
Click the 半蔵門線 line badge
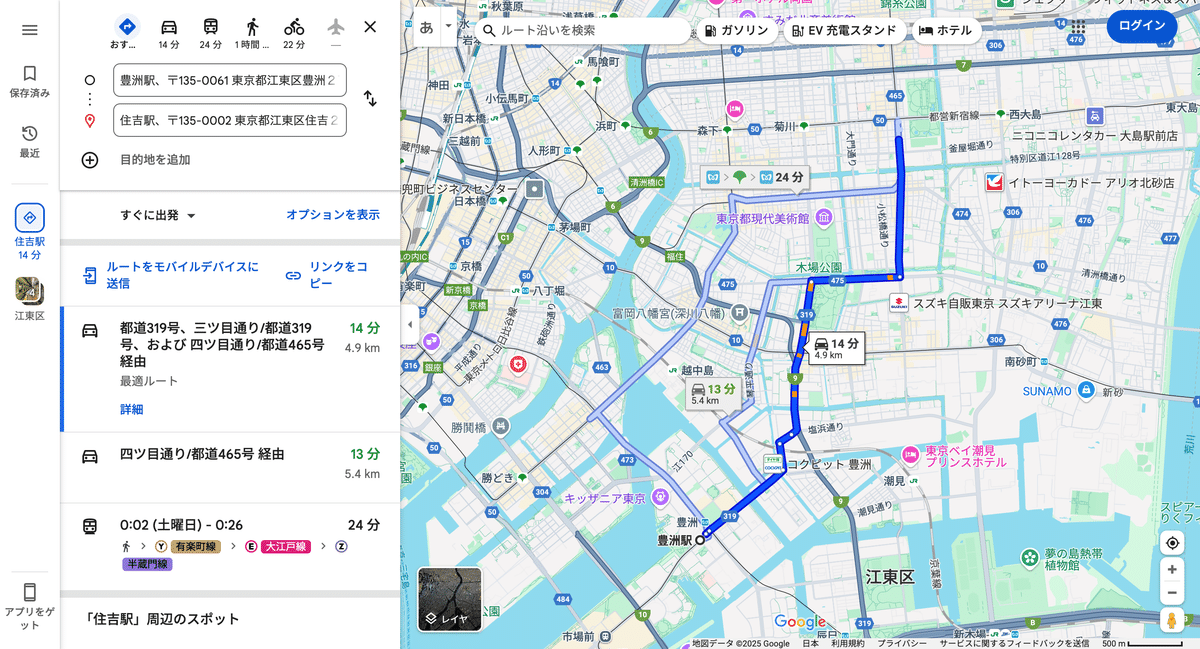[x=148, y=564]
